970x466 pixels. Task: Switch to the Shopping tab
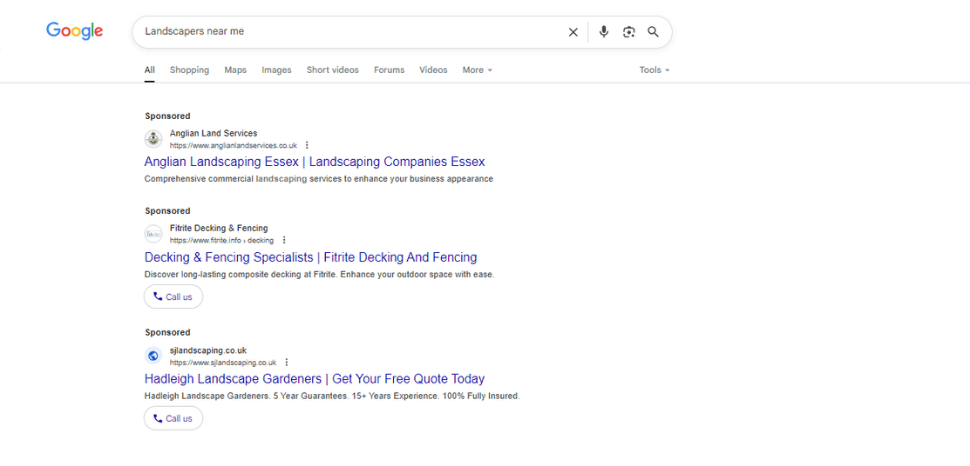(x=189, y=70)
